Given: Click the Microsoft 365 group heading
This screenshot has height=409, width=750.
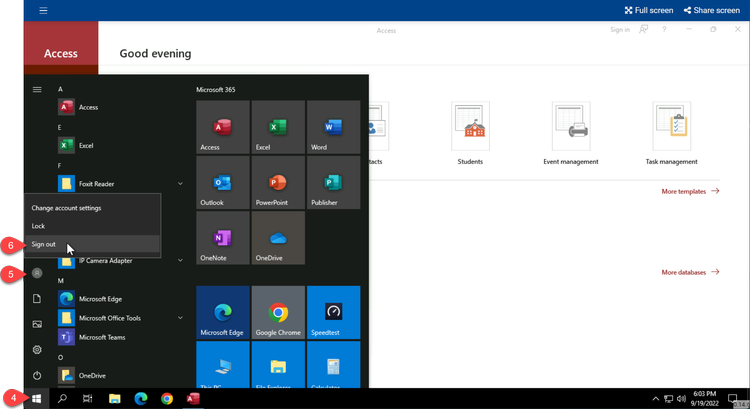Looking at the screenshot, I should point(216,89).
